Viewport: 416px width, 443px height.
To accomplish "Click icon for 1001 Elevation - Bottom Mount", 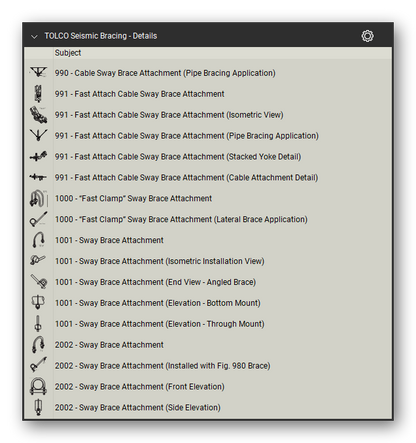I will [x=38, y=302].
